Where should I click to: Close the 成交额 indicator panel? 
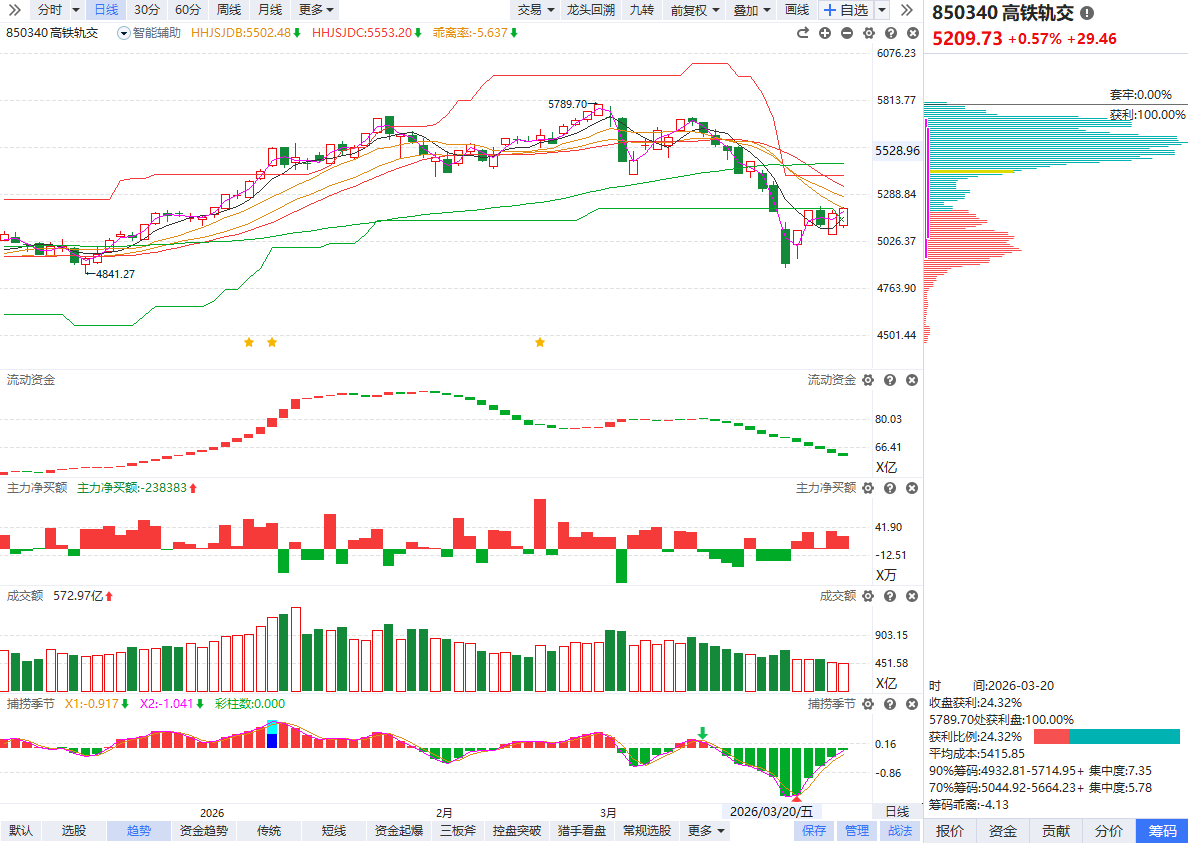click(x=912, y=596)
